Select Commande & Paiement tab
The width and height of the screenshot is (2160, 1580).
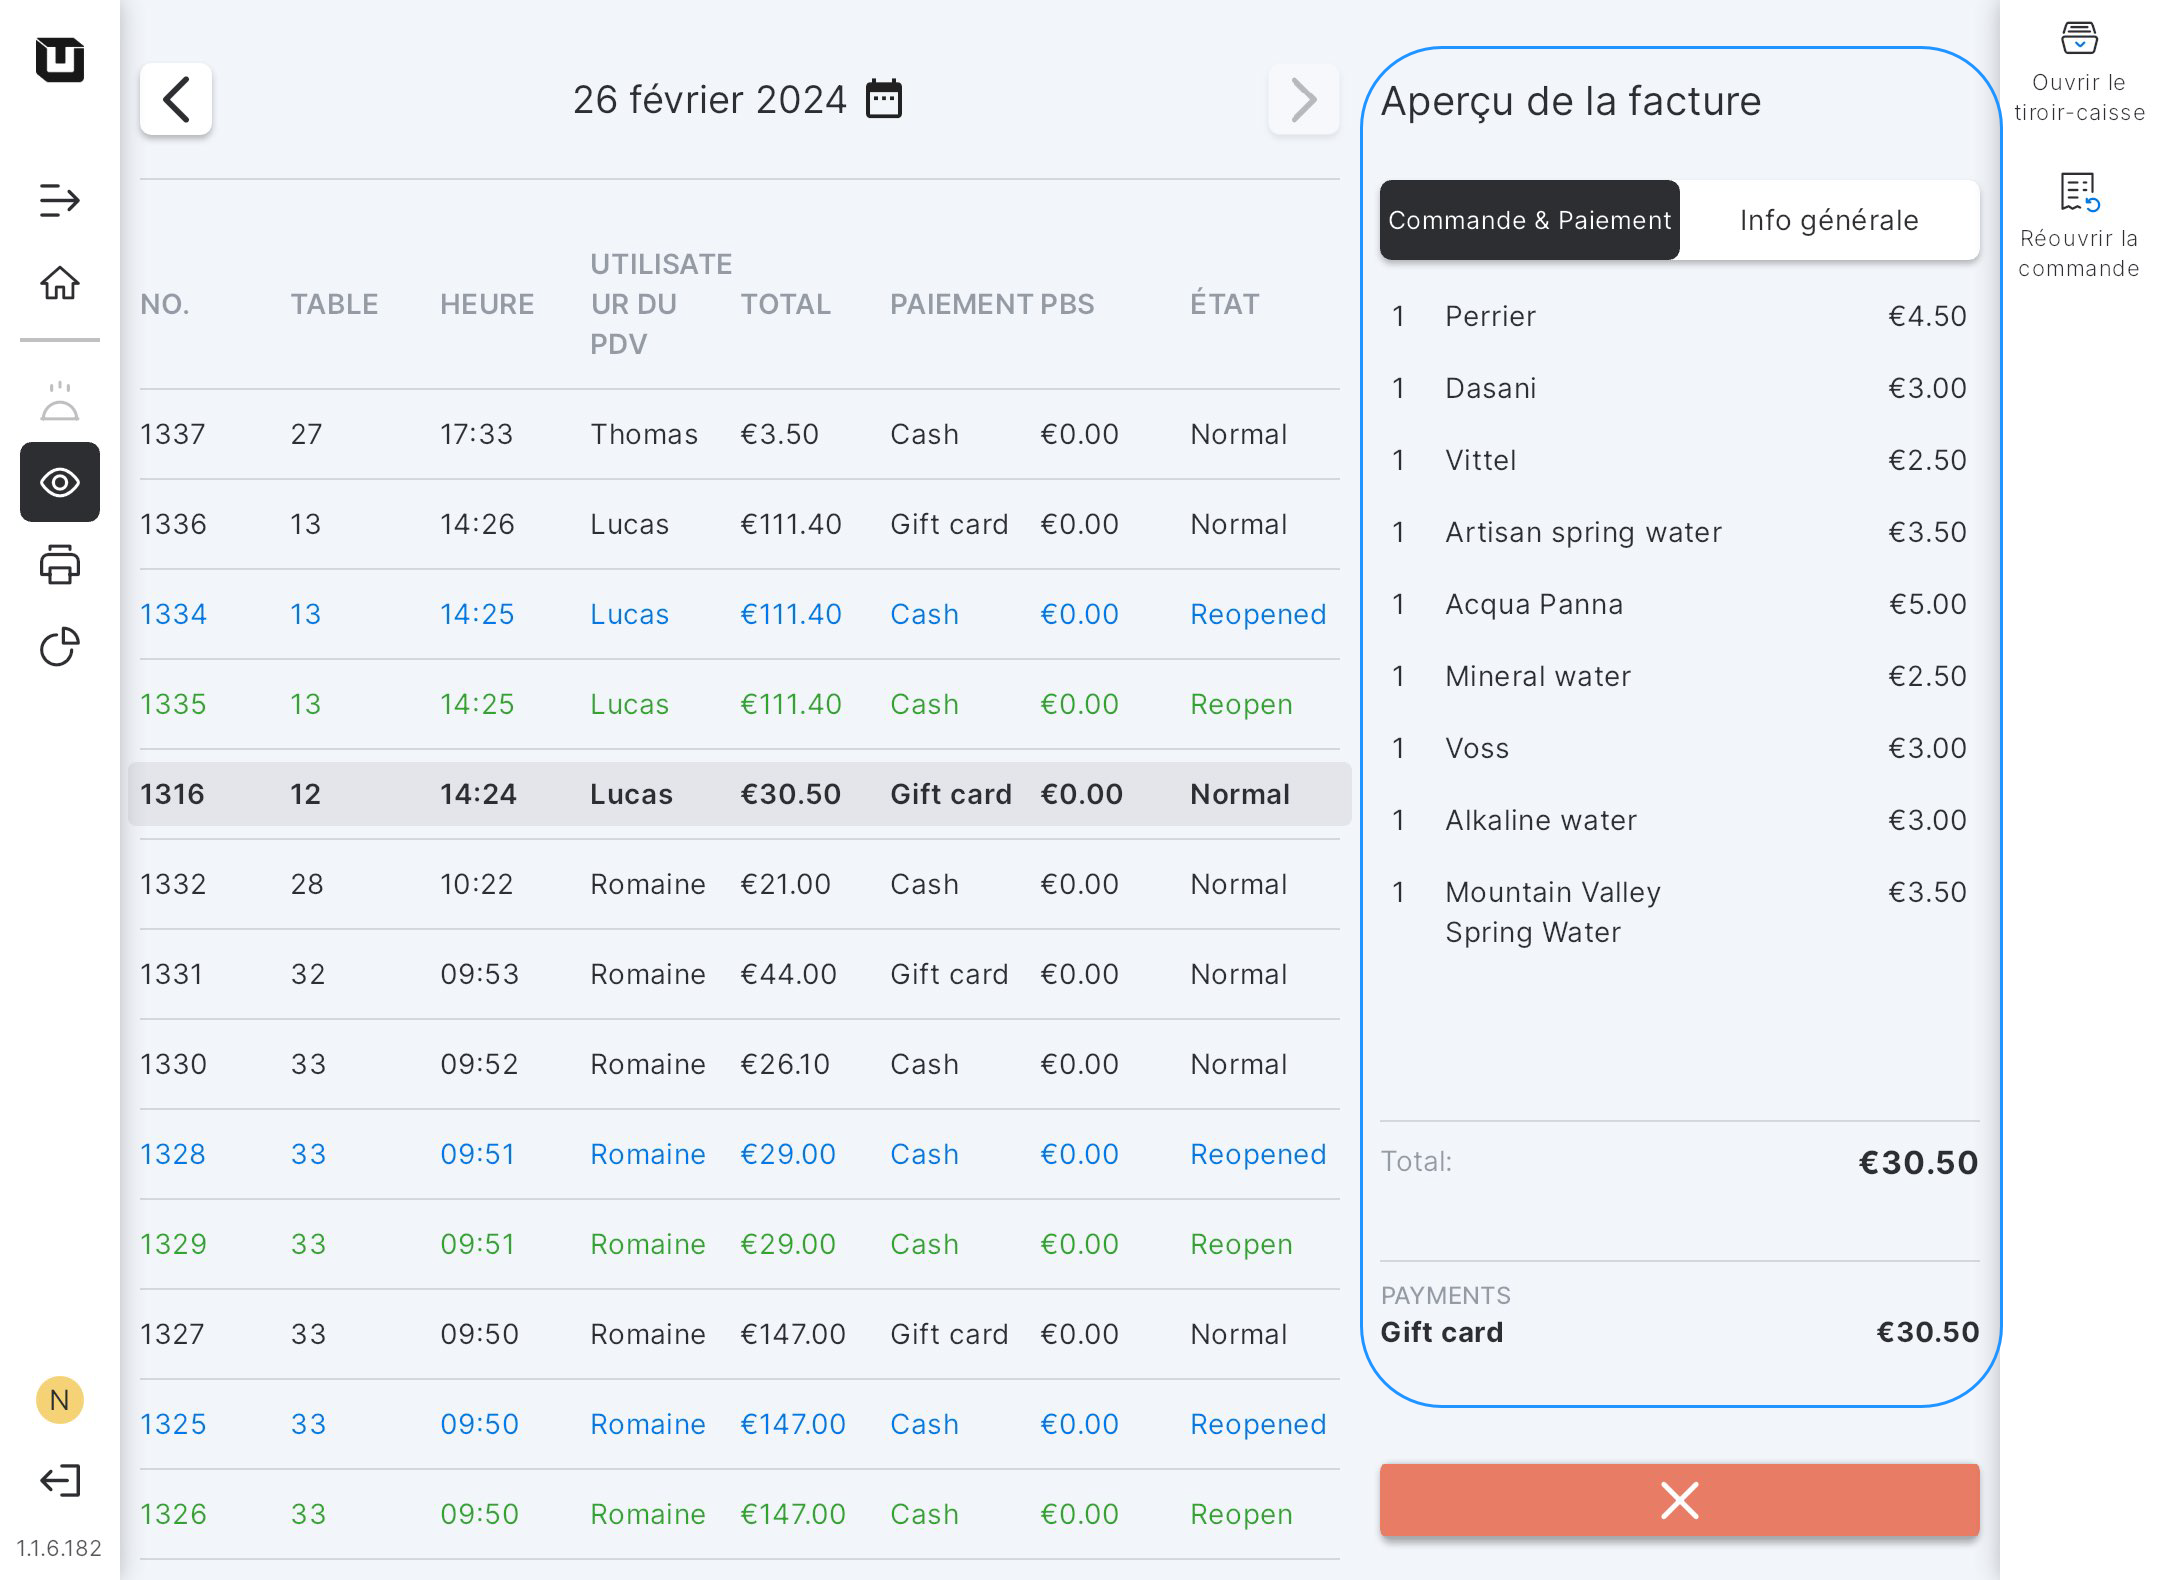click(x=1529, y=220)
